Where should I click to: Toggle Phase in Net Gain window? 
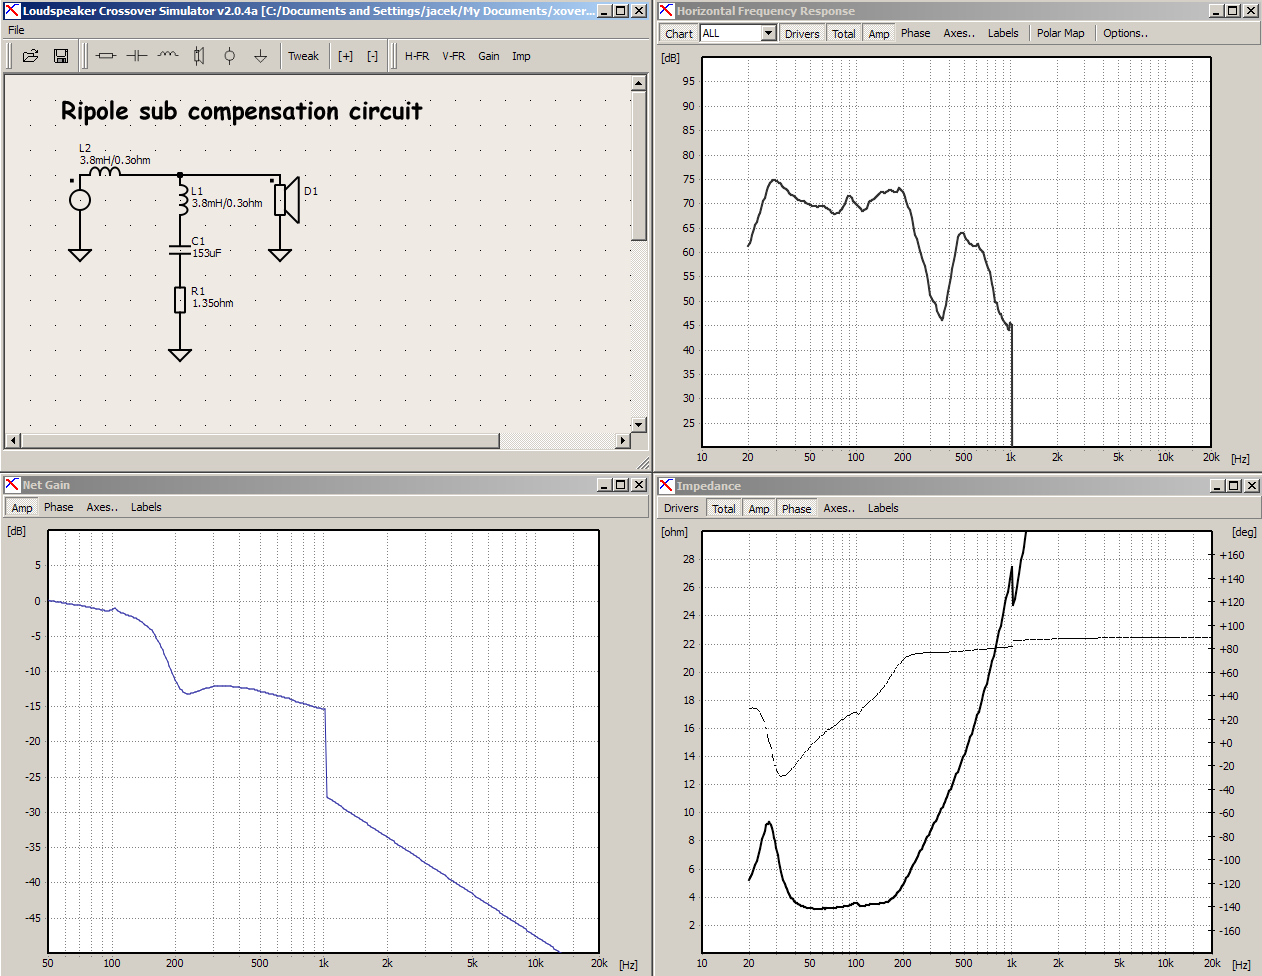tap(58, 507)
